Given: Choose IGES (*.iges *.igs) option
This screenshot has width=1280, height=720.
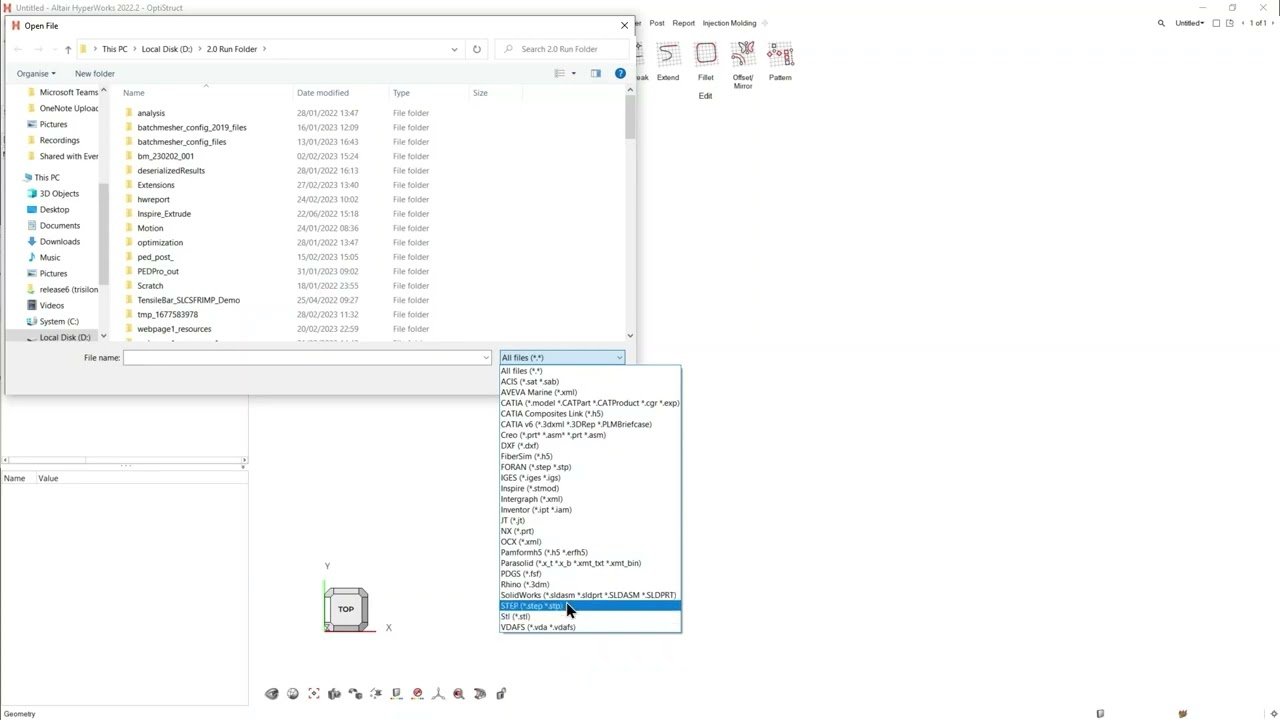Looking at the screenshot, I should tap(590, 478).
